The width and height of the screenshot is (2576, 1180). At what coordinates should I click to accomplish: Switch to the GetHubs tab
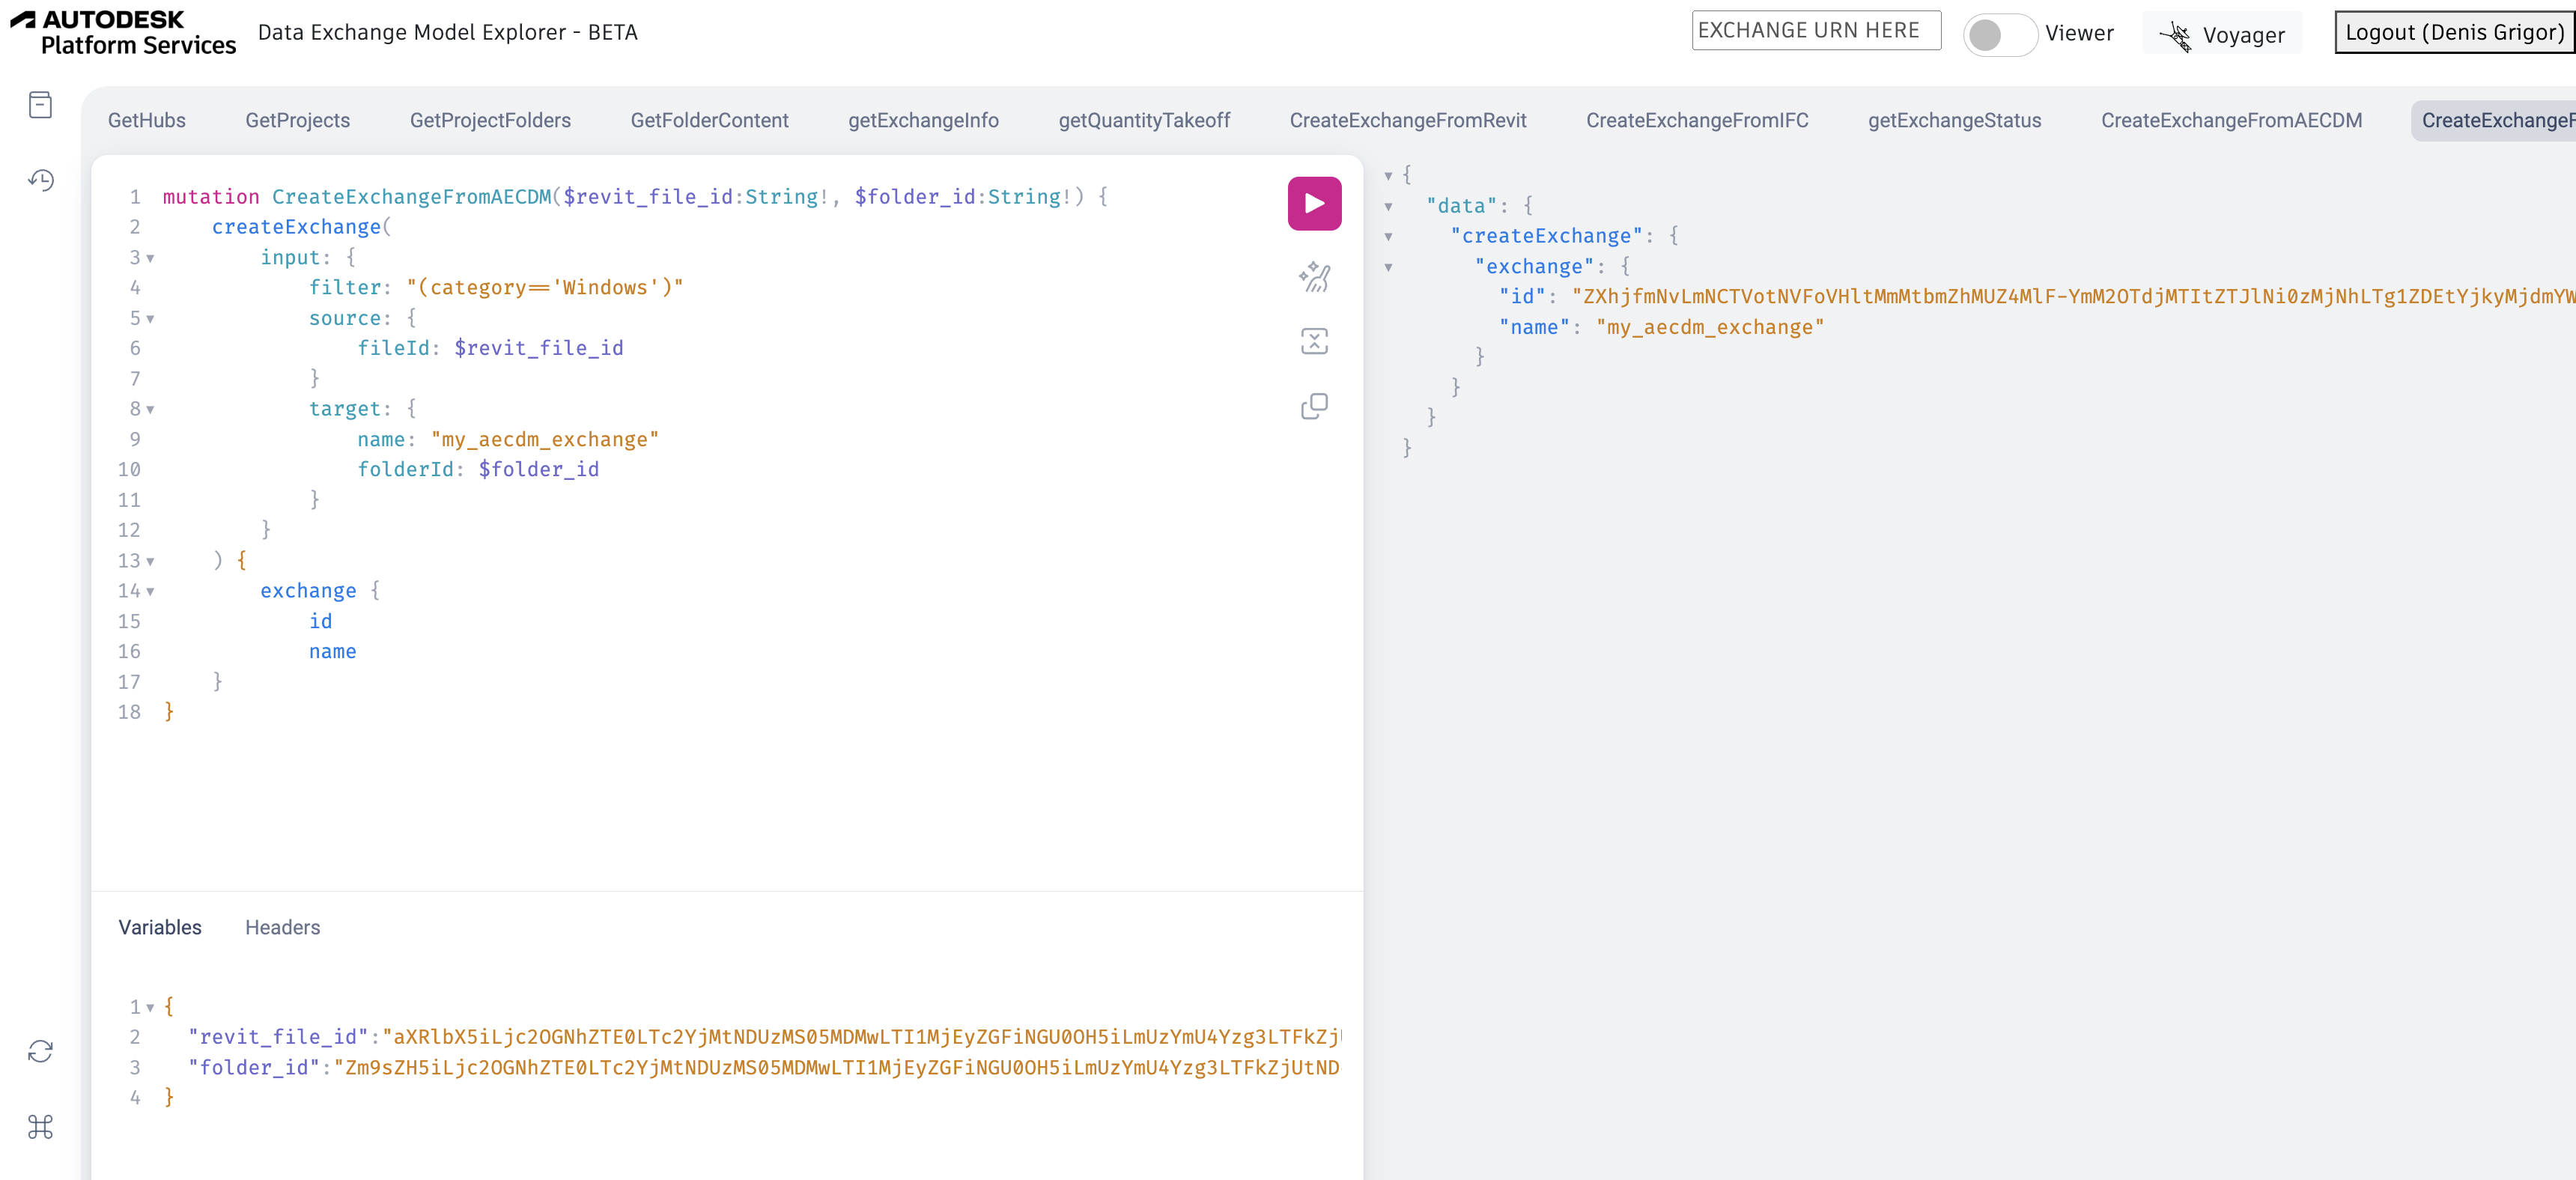[147, 121]
